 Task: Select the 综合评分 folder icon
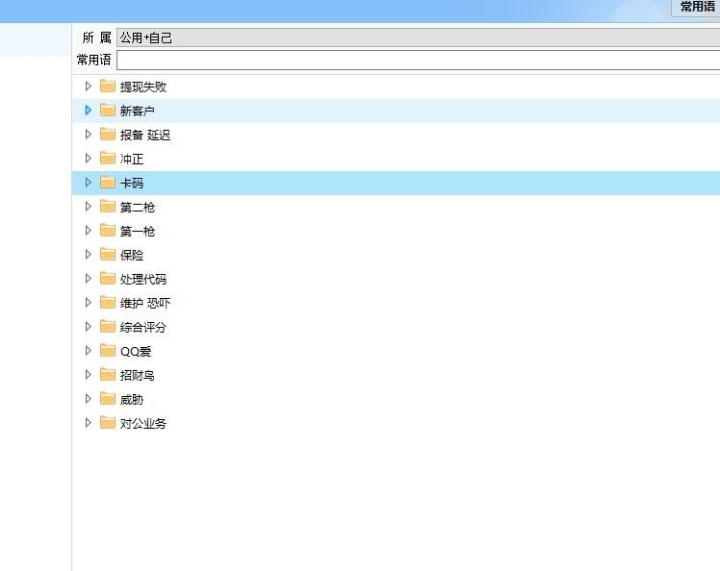[108, 327]
